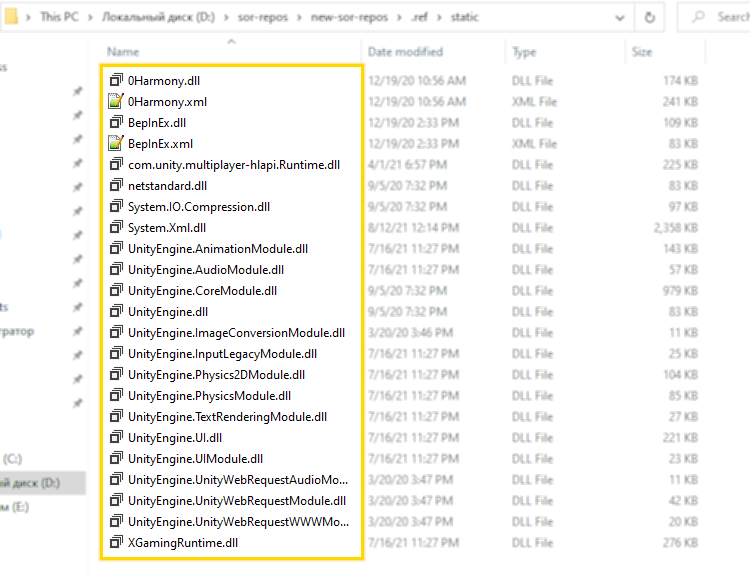
Task: Click the System.Xml.dll file icon
Action: click(116, 227)
